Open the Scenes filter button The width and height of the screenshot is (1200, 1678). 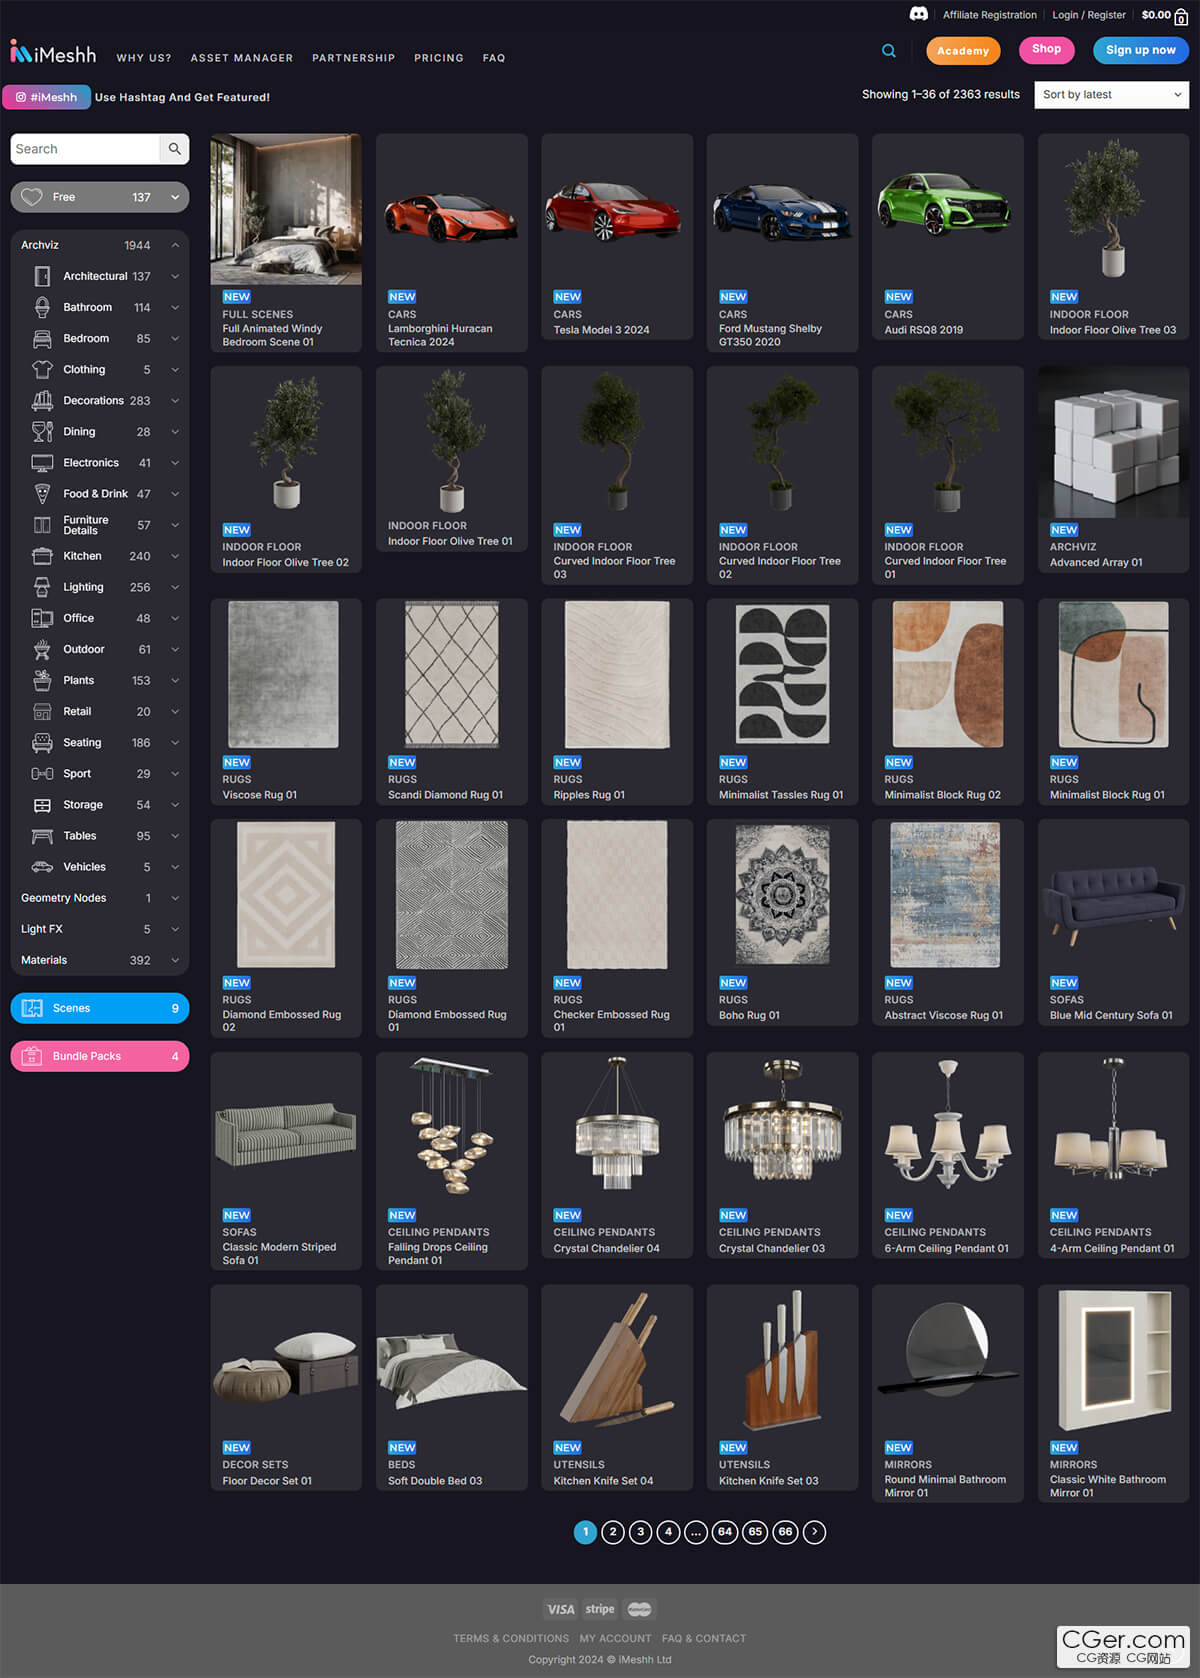(x=100, y=1008)
